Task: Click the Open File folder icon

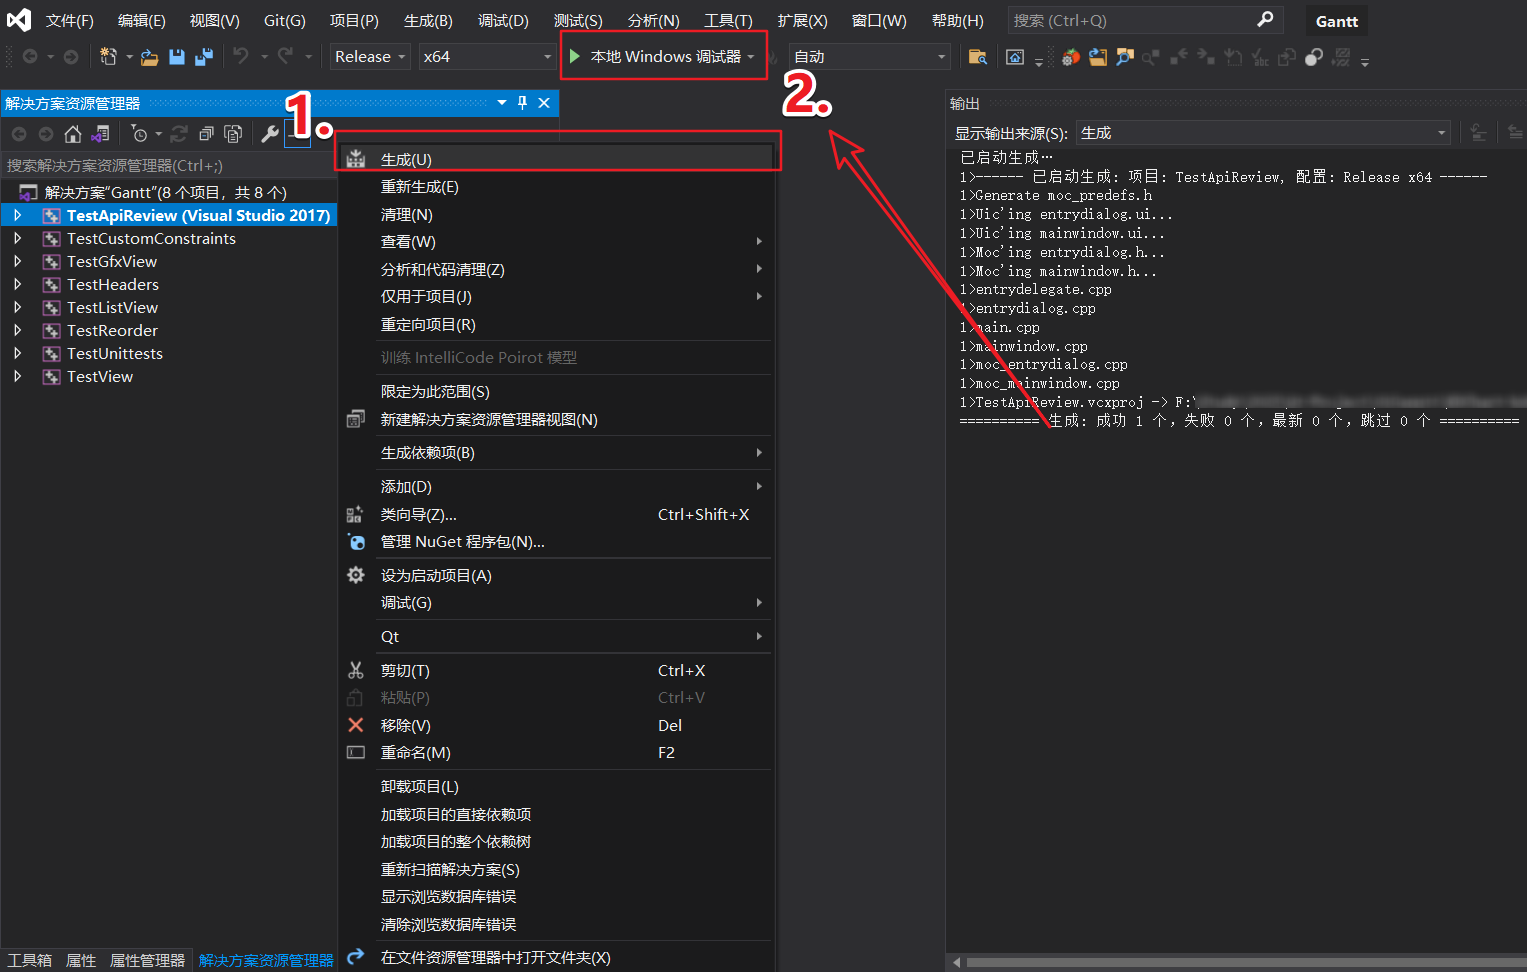Action: pos(149,57)
